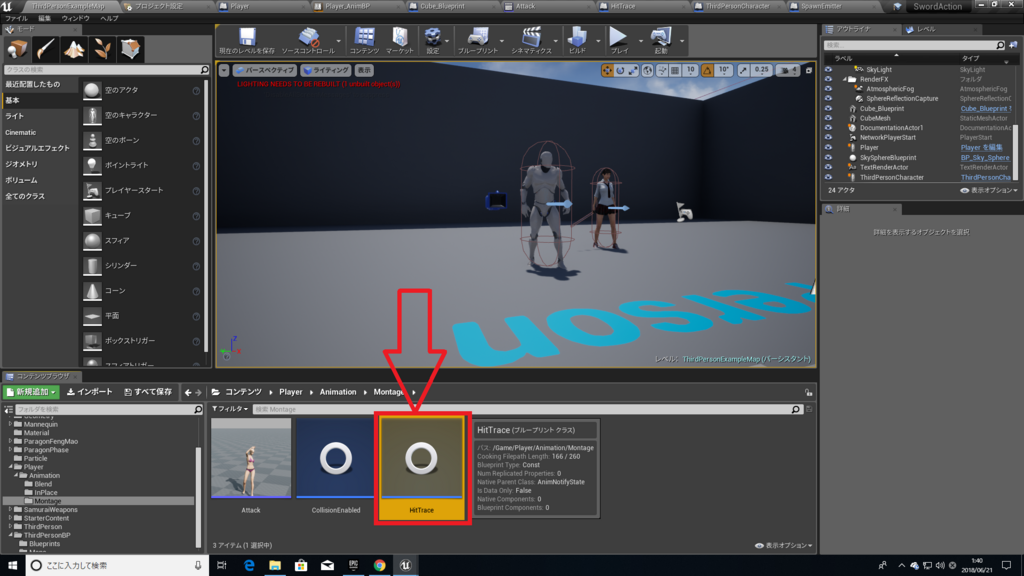Viewport: 1024px width, 576px height.
Task: Click the Save All button
Action: tap(148, 392)
